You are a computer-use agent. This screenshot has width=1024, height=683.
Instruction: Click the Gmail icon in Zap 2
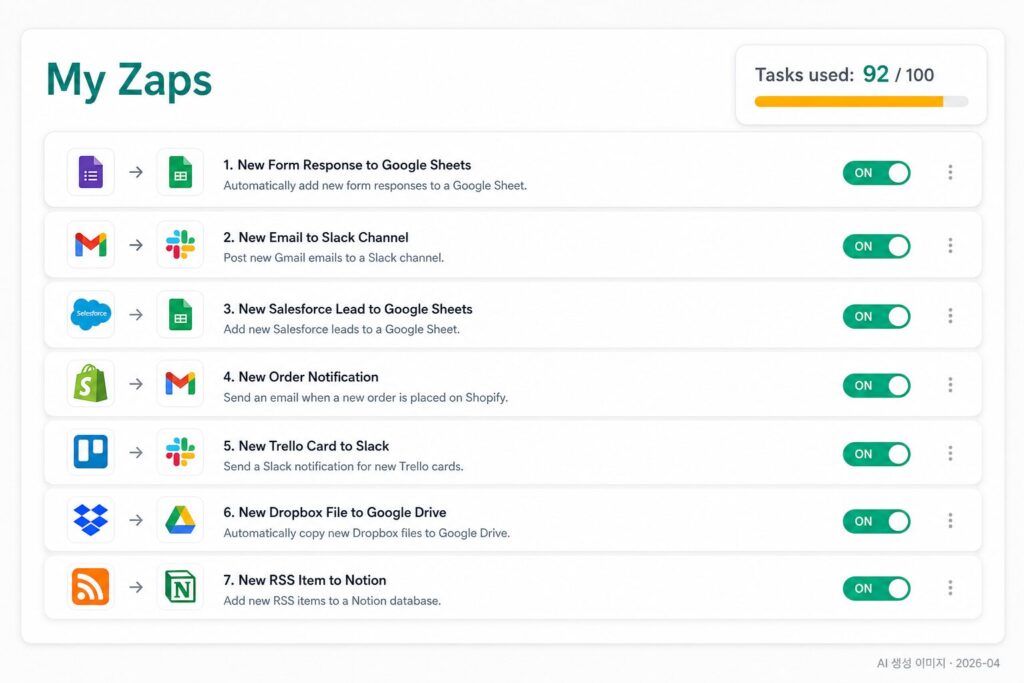(91, 245)
